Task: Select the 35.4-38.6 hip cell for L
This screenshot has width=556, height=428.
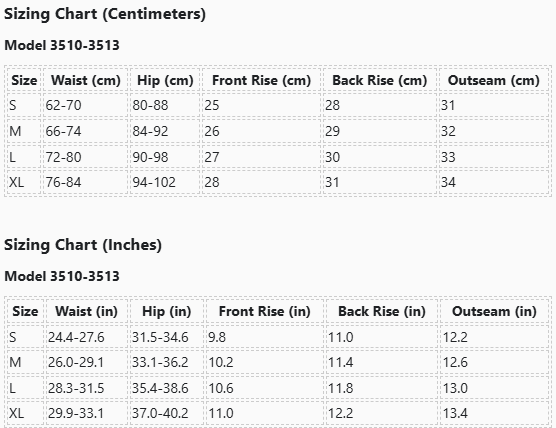Action: [x=167, y=388]
